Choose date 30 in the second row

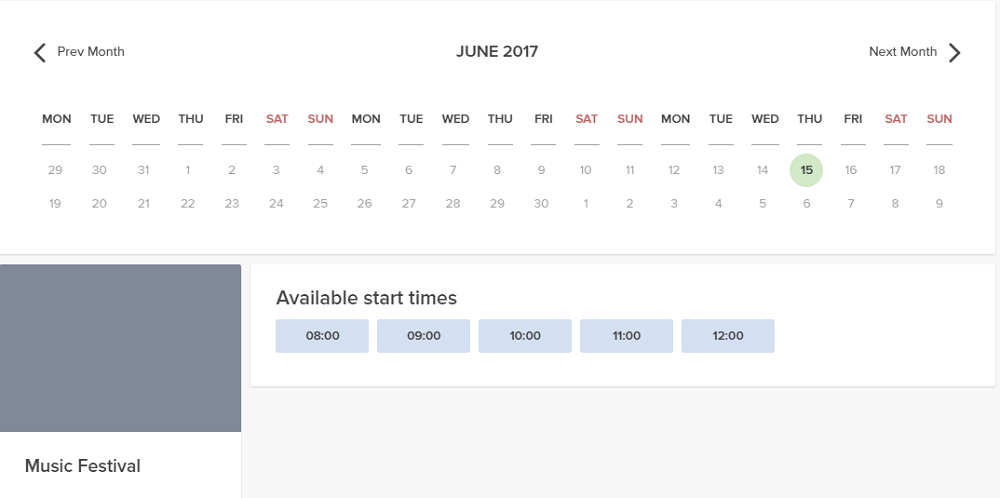pyautogui.click(x=541, y=204)
